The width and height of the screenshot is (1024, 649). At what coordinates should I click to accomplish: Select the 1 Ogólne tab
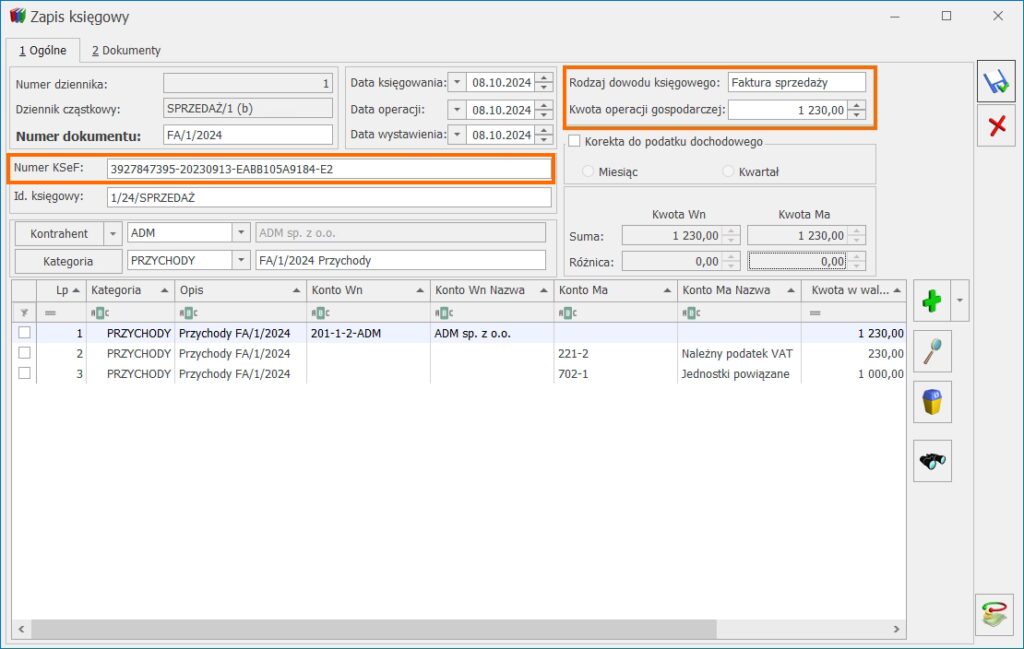tap(42, 50)
